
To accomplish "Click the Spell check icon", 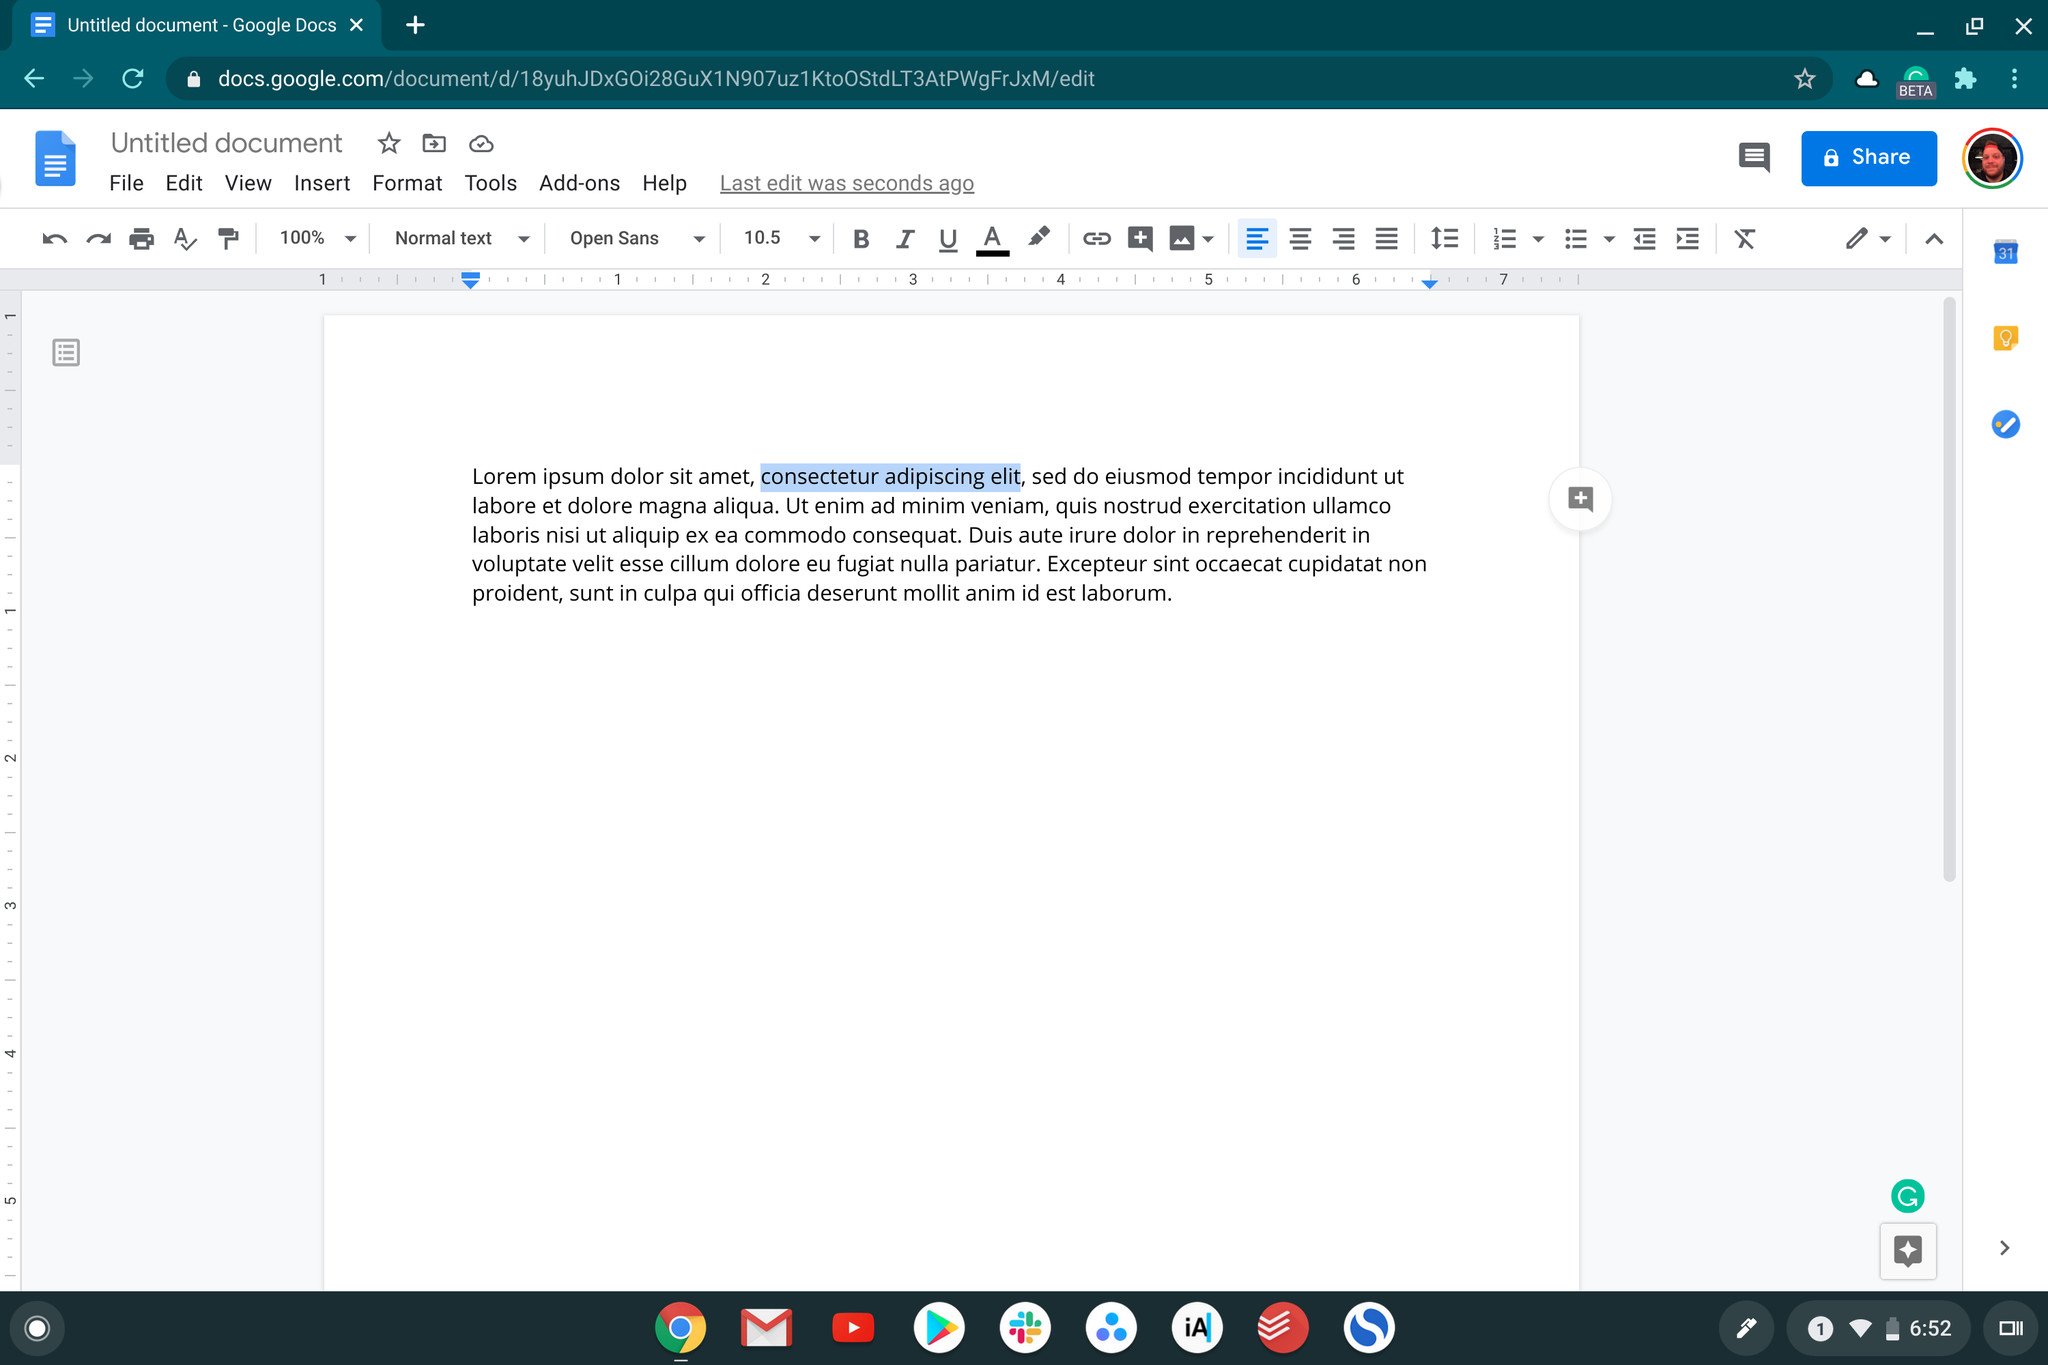I will click(185, 238).
